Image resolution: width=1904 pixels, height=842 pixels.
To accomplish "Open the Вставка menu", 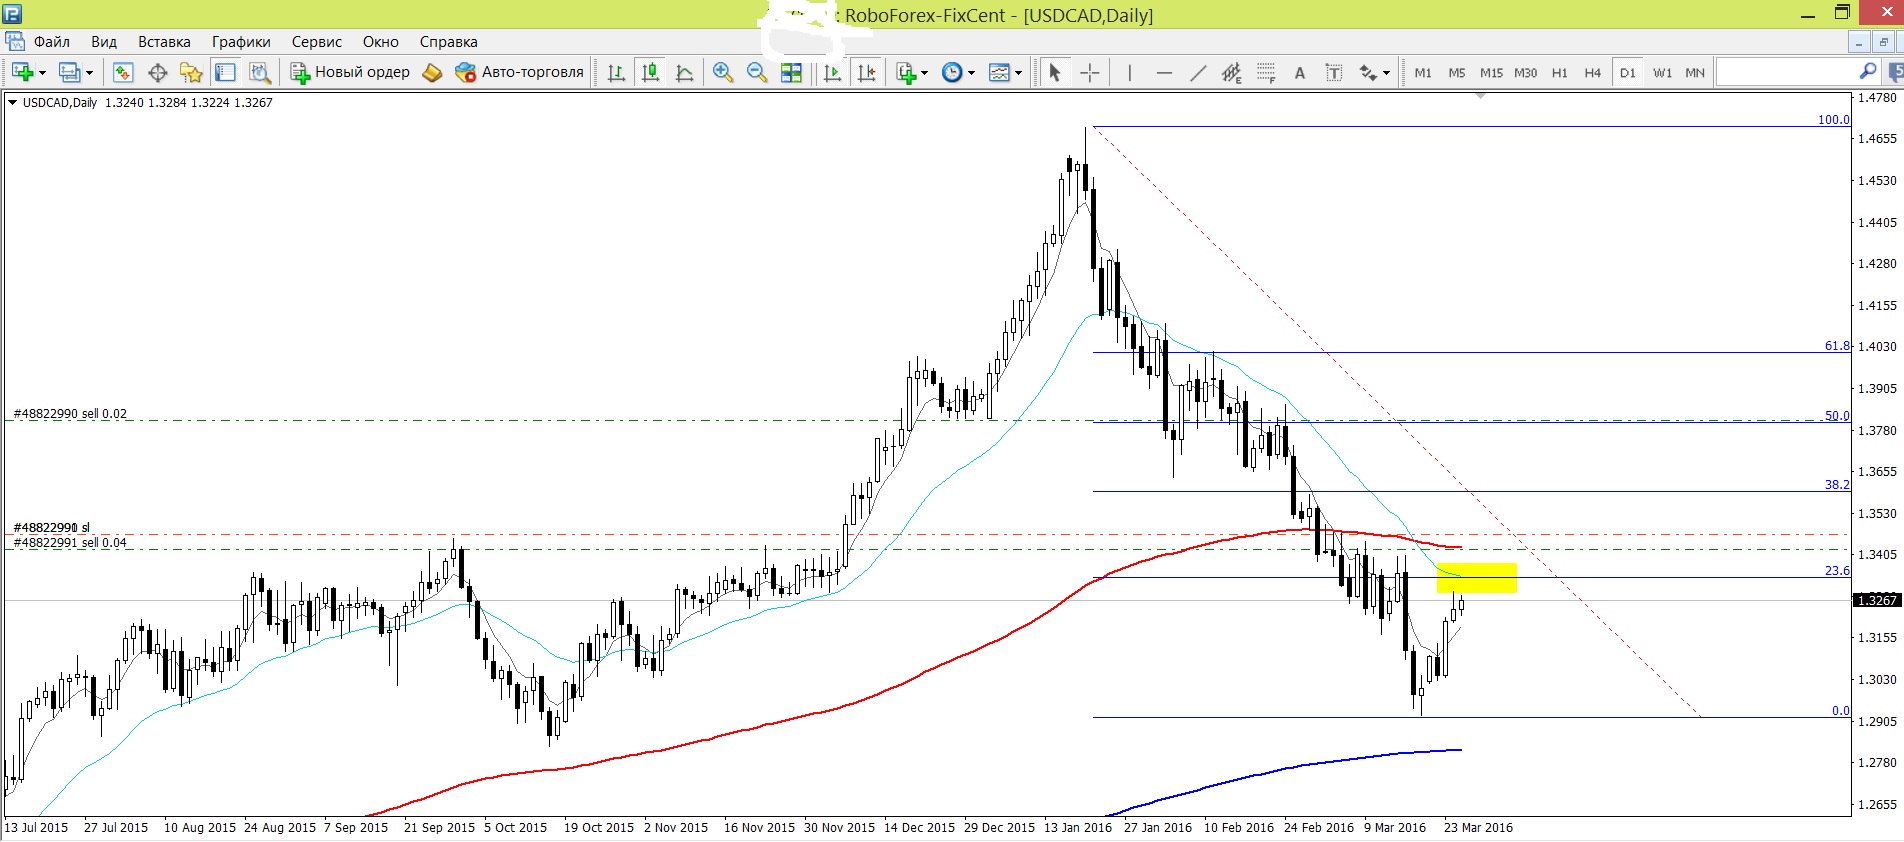I will 164,42.
